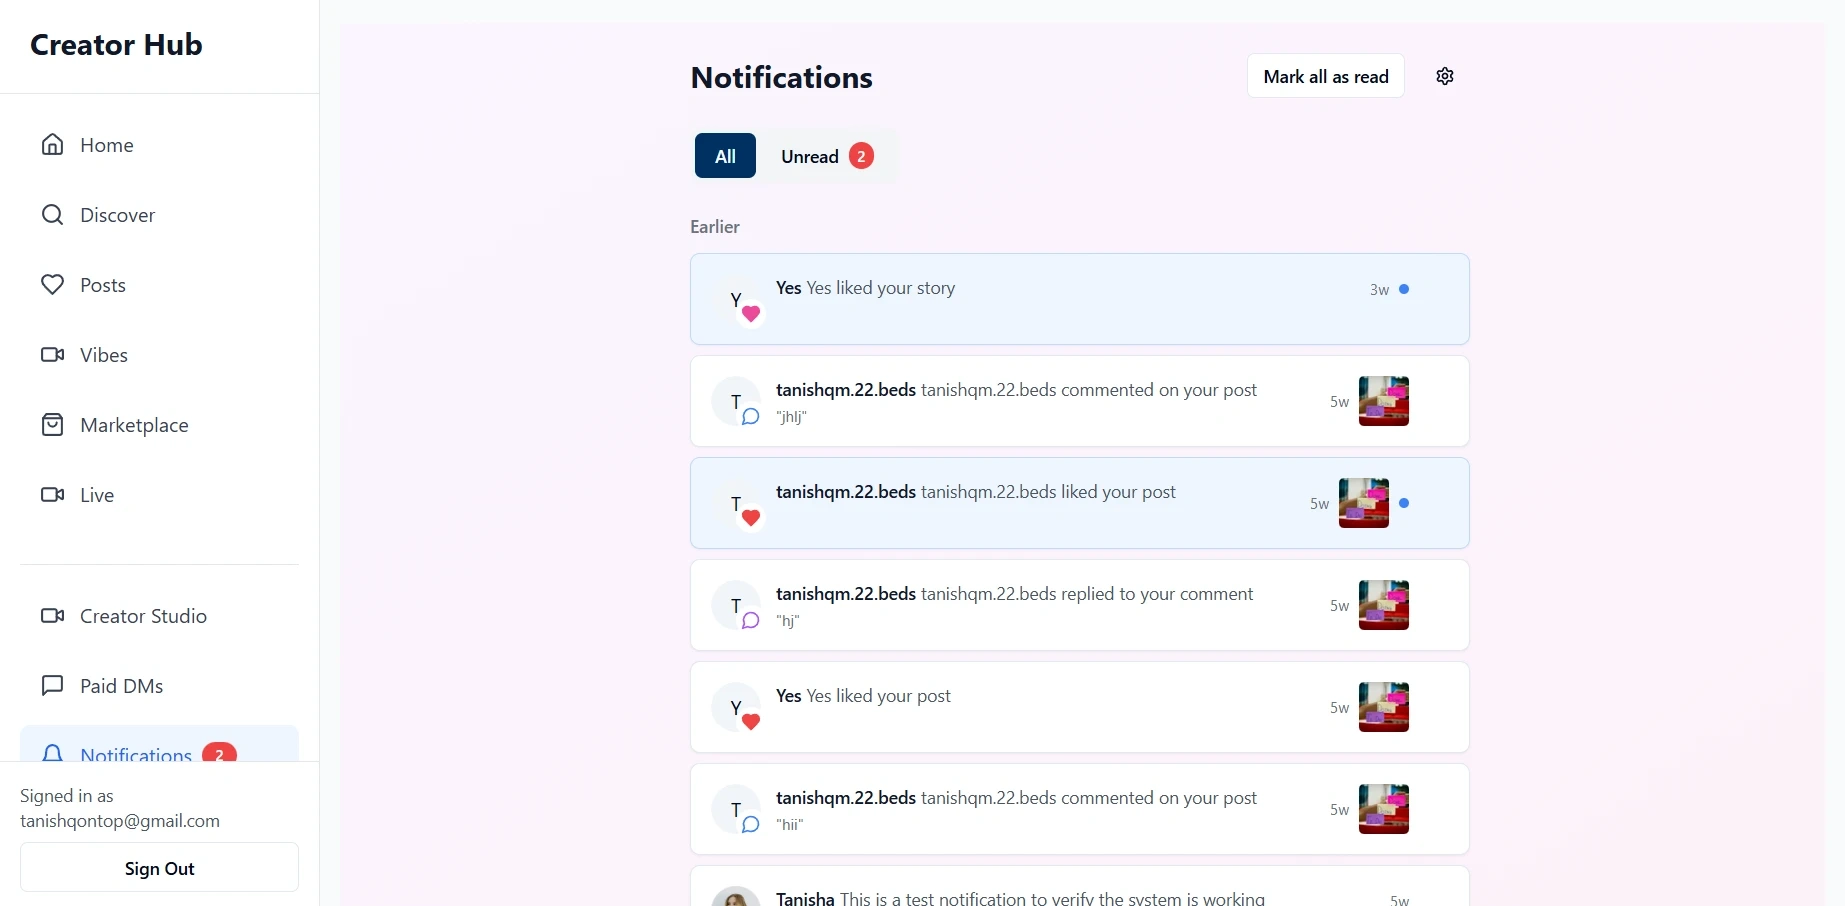Open Yes username on liked your story
Screen dimensions: 1845x906
point(789,288)
